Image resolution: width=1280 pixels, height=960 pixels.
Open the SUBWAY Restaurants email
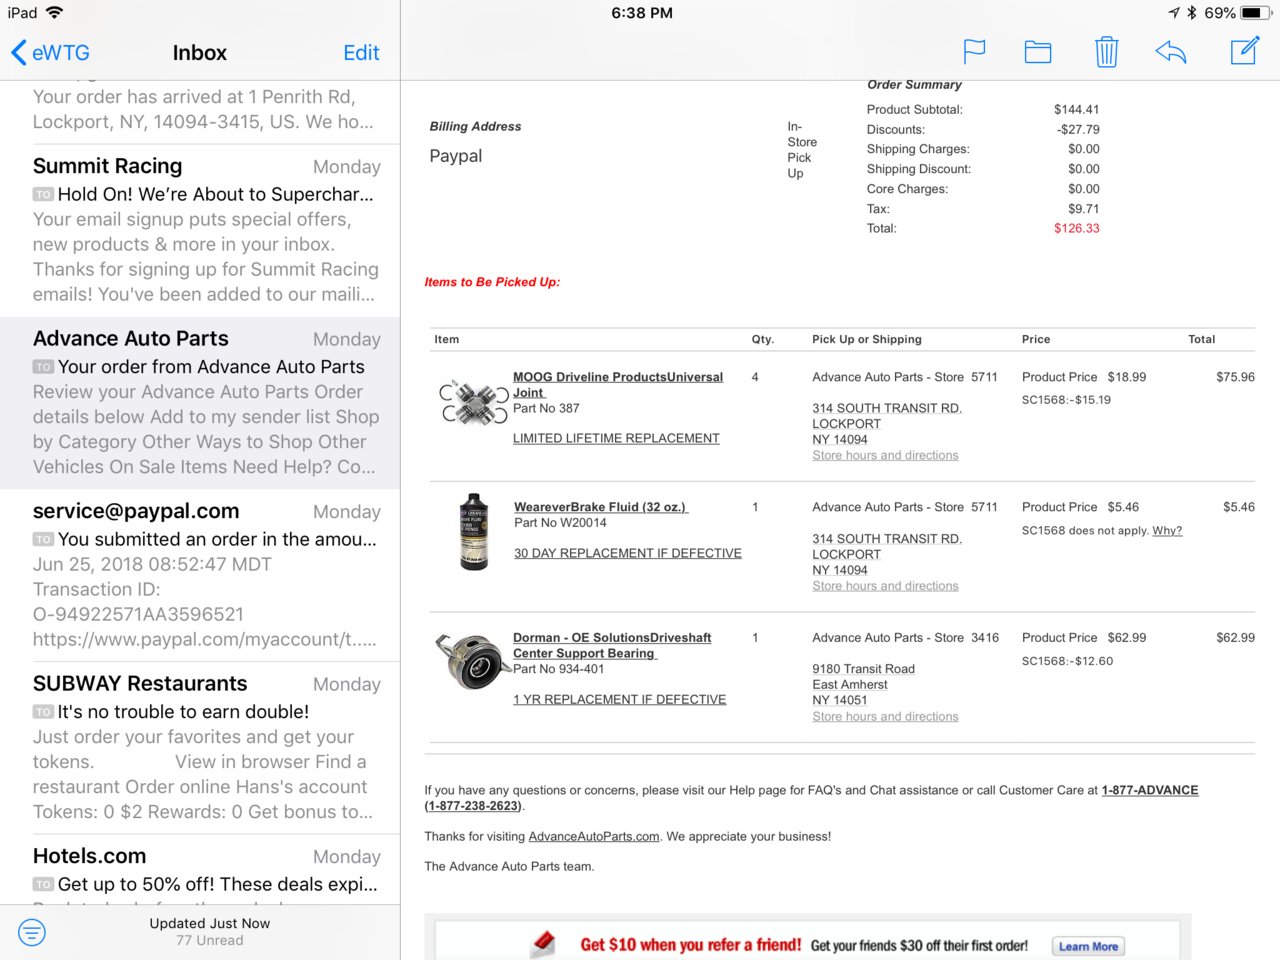point(200,748)
